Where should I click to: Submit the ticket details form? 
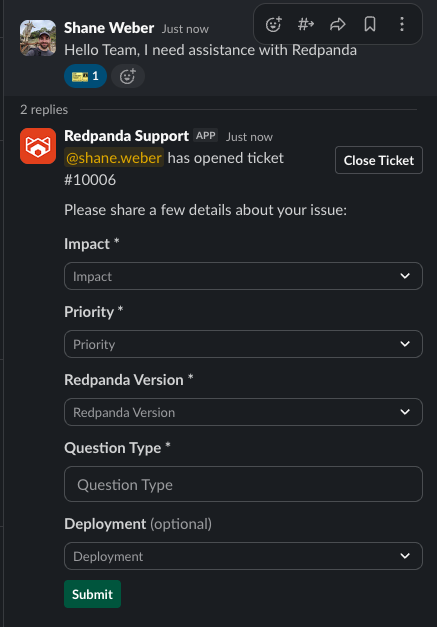[x=92, y=594]
